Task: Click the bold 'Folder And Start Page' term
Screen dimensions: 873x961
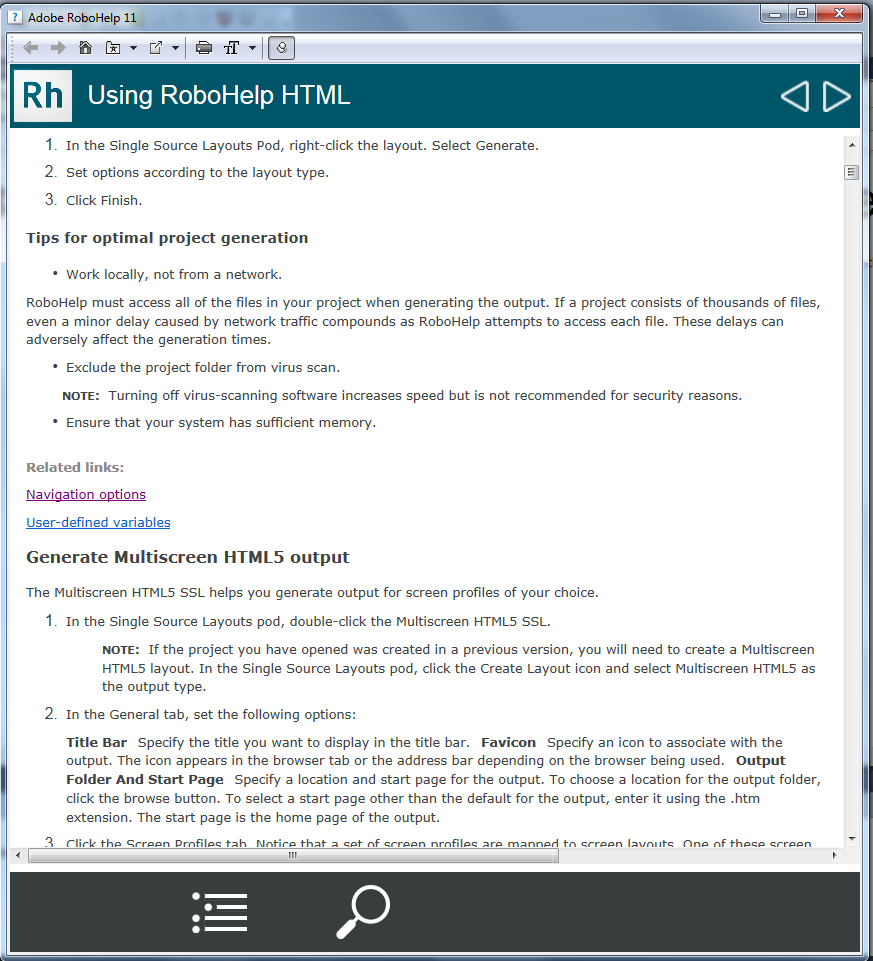Action: point(145,780)
